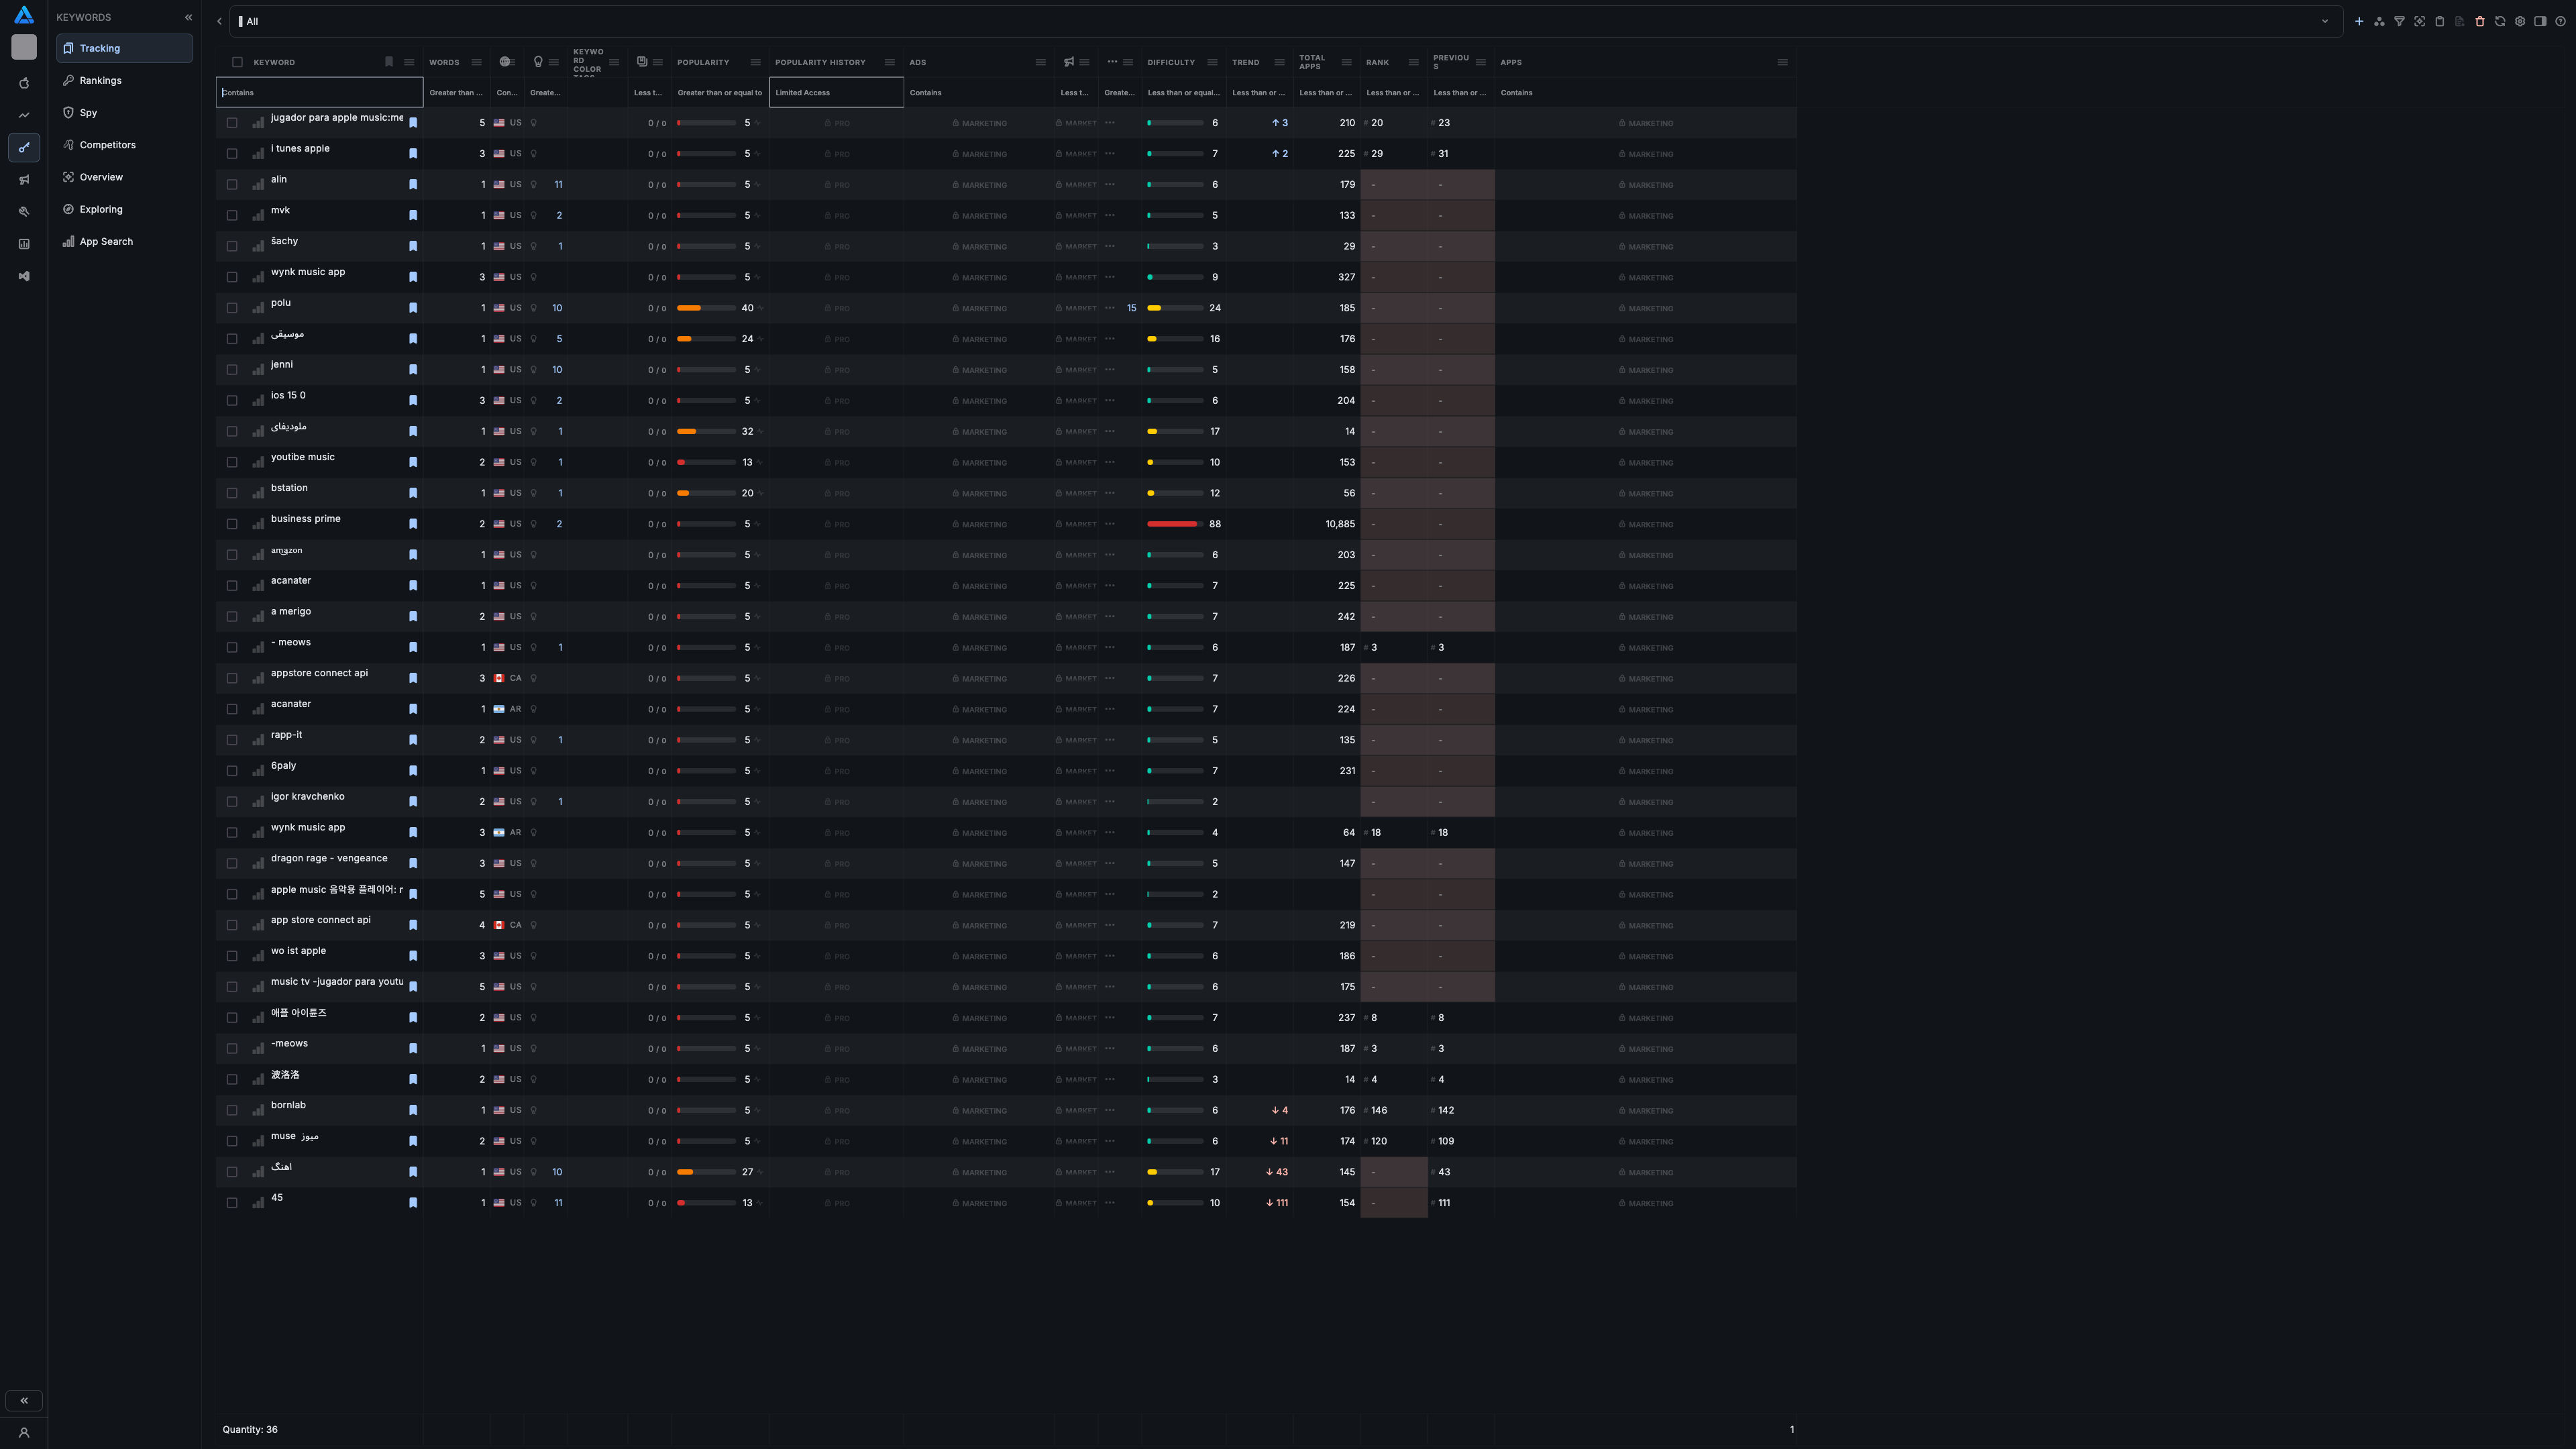The height and width of the screenshot is (1449, 2576).
Task: Open App Search in the sidebar
Action: 106,241
